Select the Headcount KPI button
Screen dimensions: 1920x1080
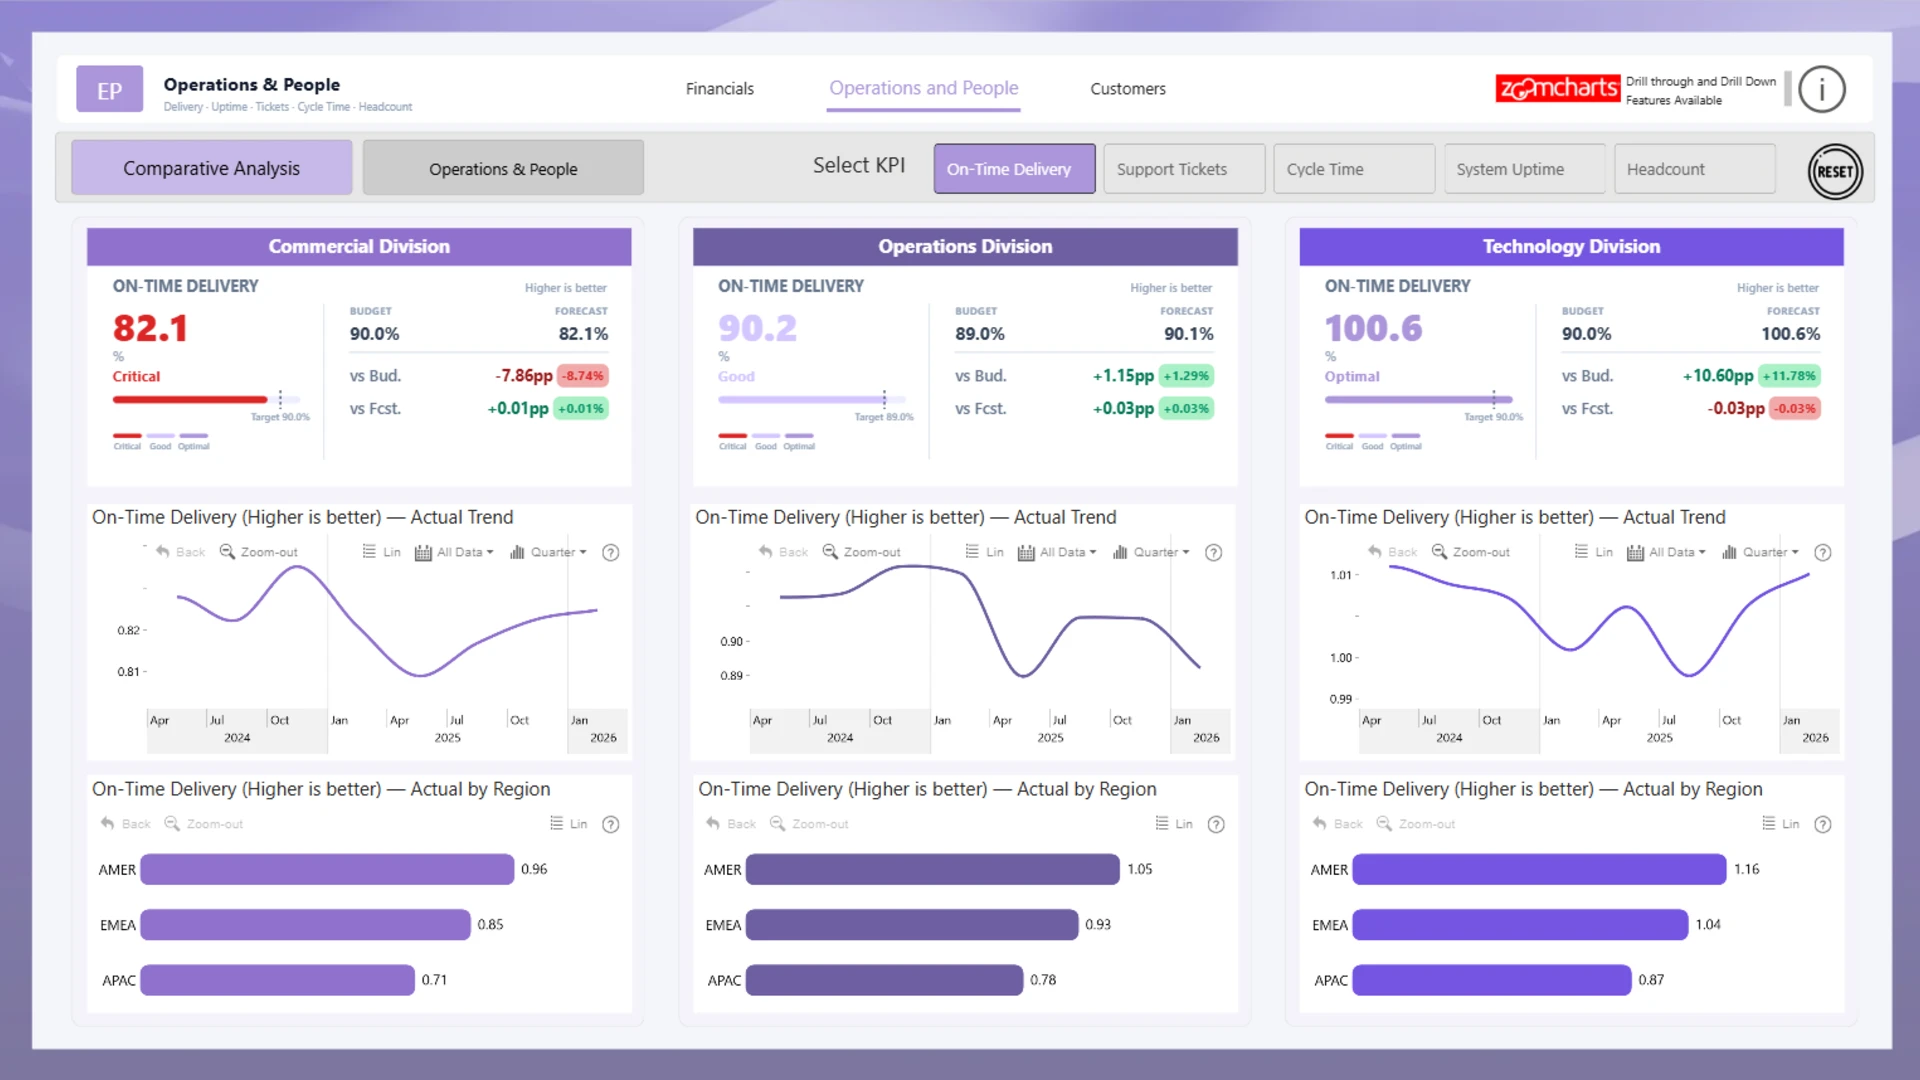[x=1694, y=169]
